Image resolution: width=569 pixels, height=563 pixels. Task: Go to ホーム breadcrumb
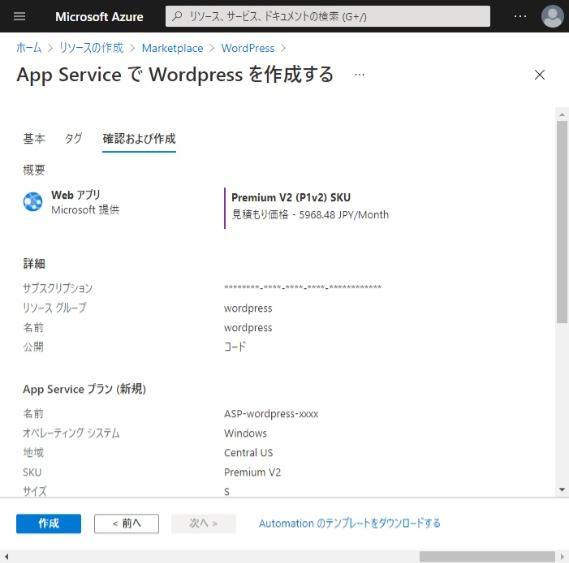pyautogui.click(x=29, y=48)
